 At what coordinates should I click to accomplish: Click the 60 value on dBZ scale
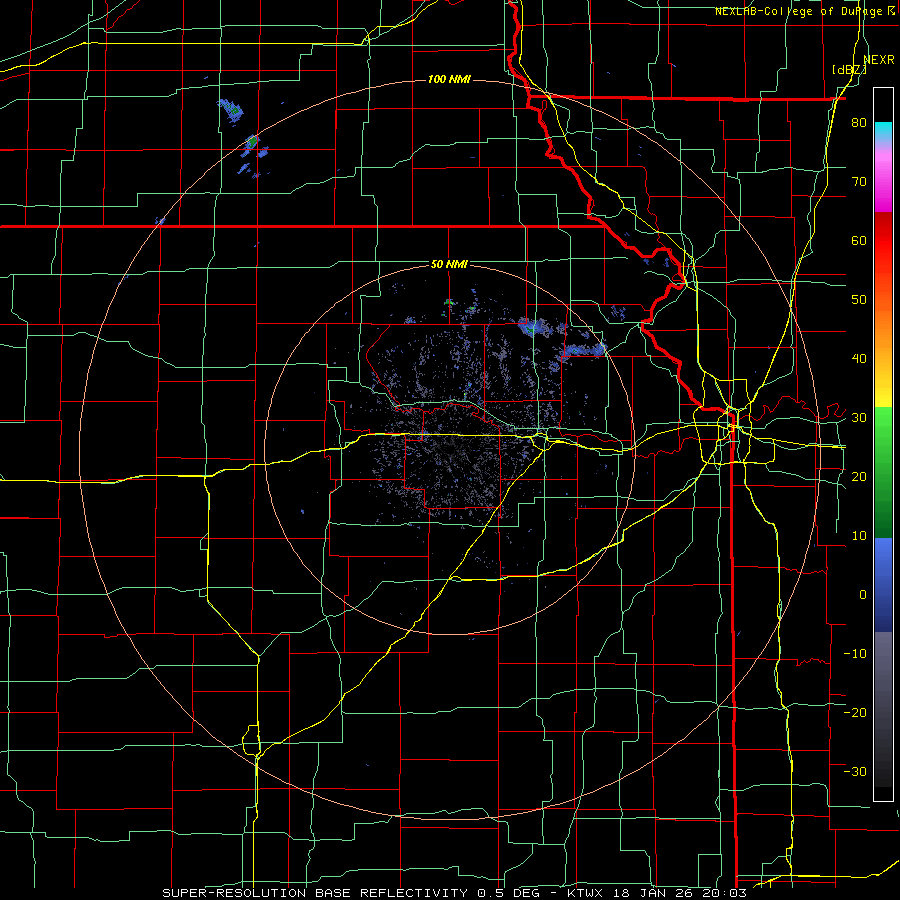coord(859,240)
